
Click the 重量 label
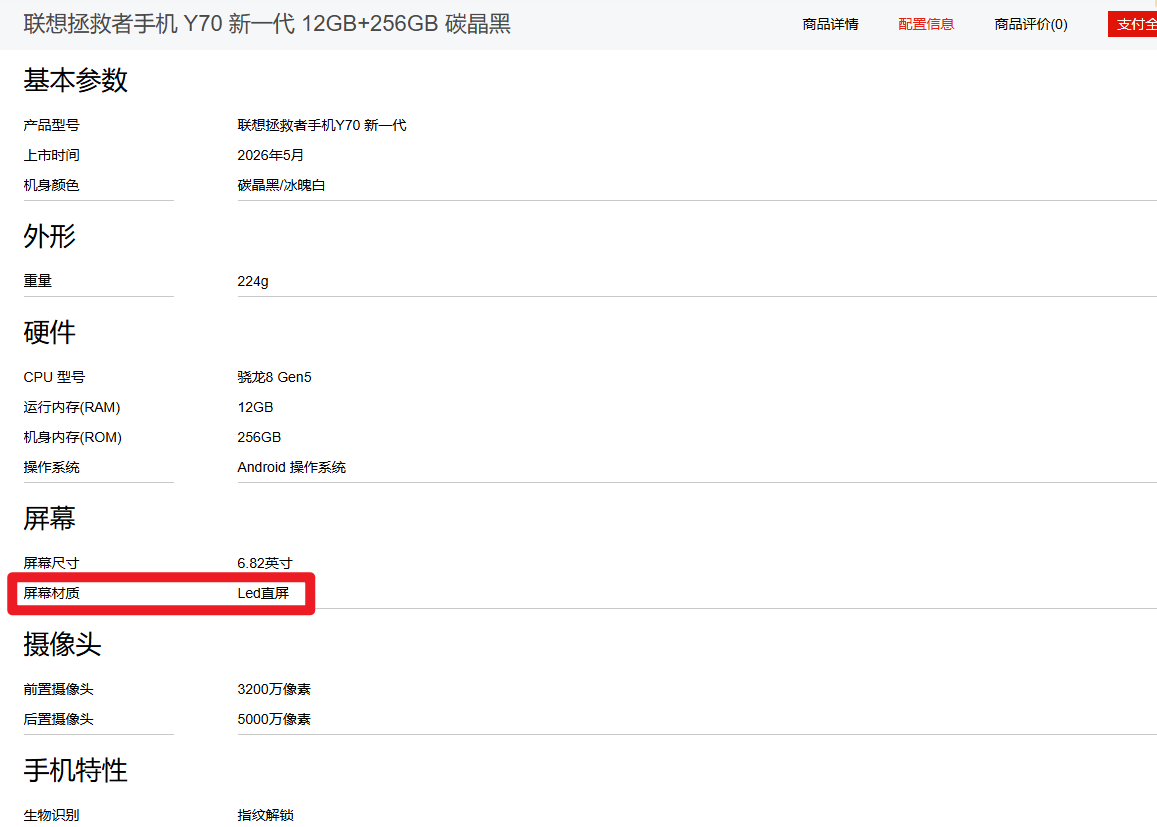coord(38,281)
